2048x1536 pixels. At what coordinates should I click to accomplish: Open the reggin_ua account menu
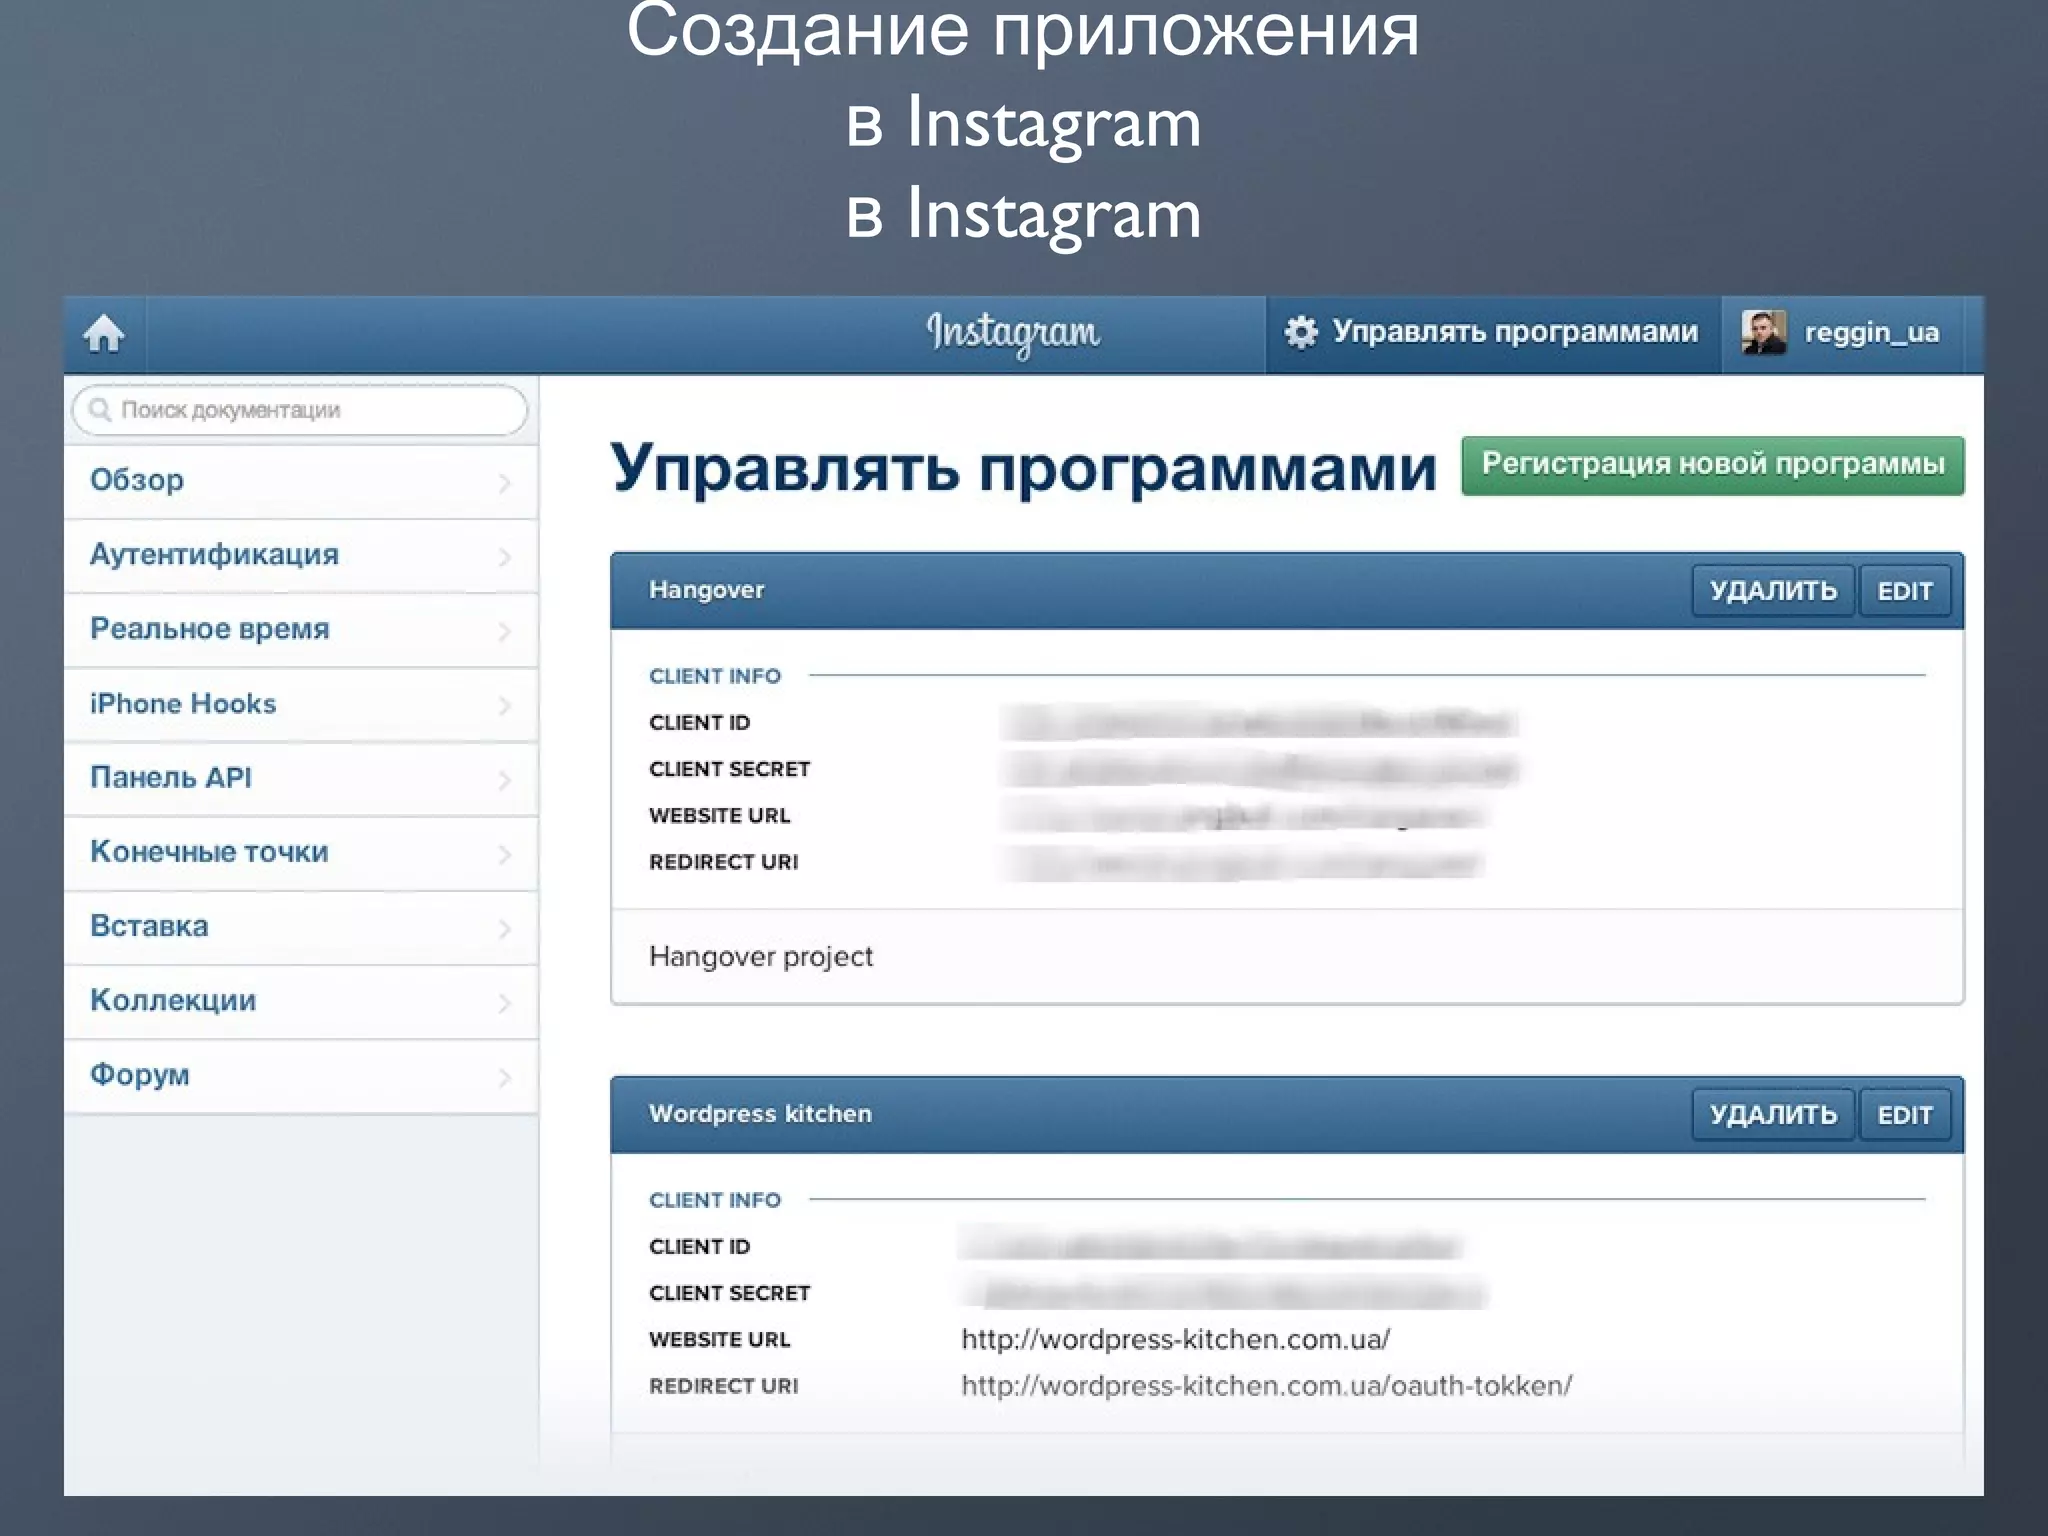[x=1842, y=333]
